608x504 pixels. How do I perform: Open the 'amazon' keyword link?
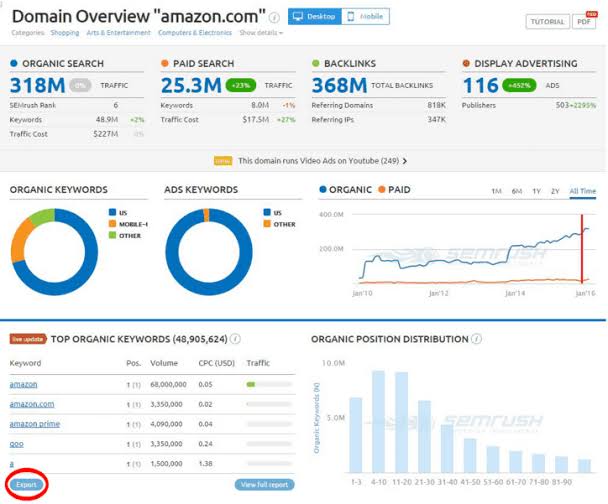click(23, 384)
